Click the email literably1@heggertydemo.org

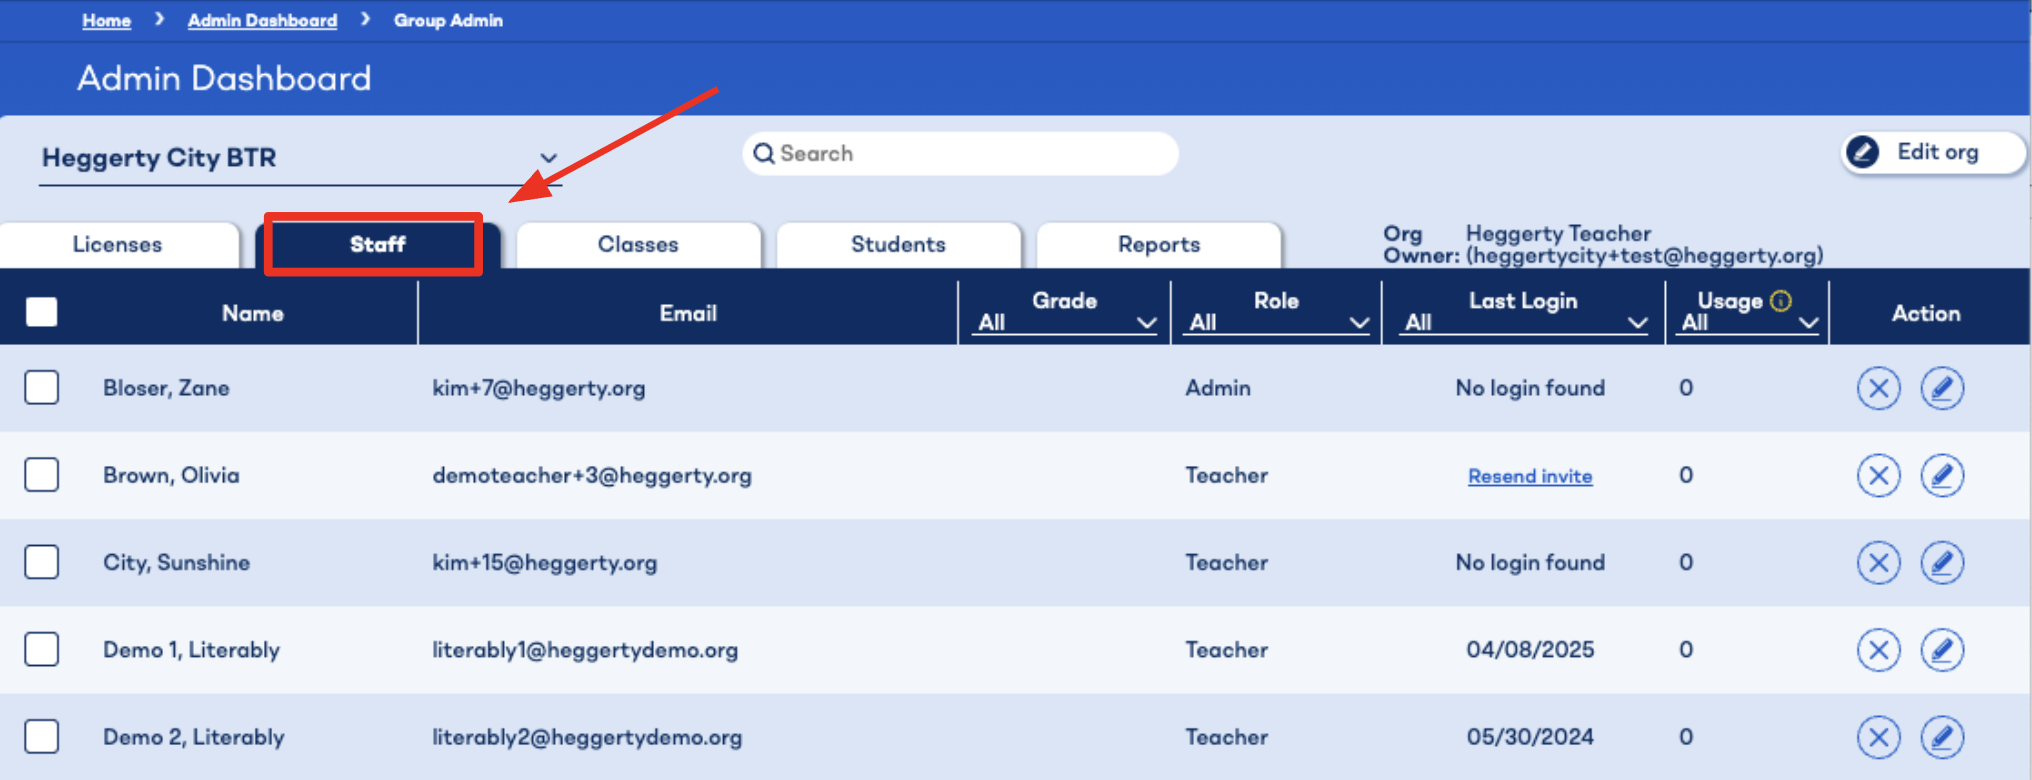pos(585,650)
